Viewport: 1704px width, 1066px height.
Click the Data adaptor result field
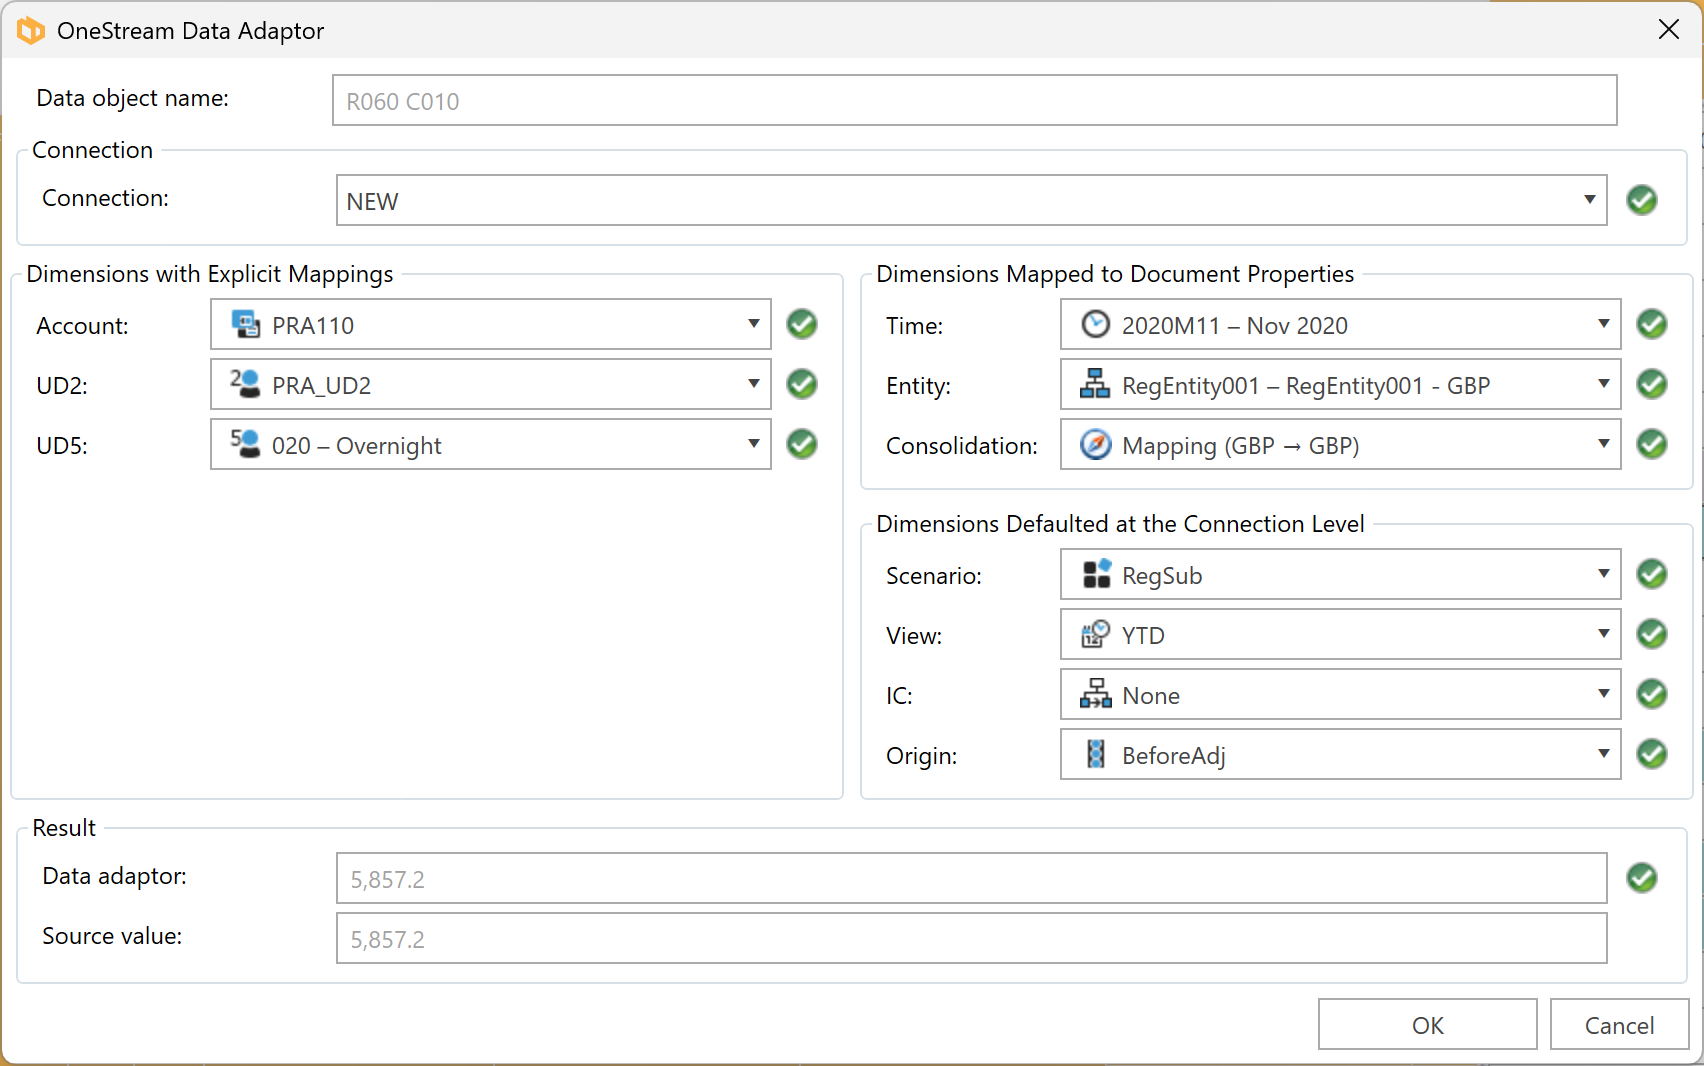[971, 878]
